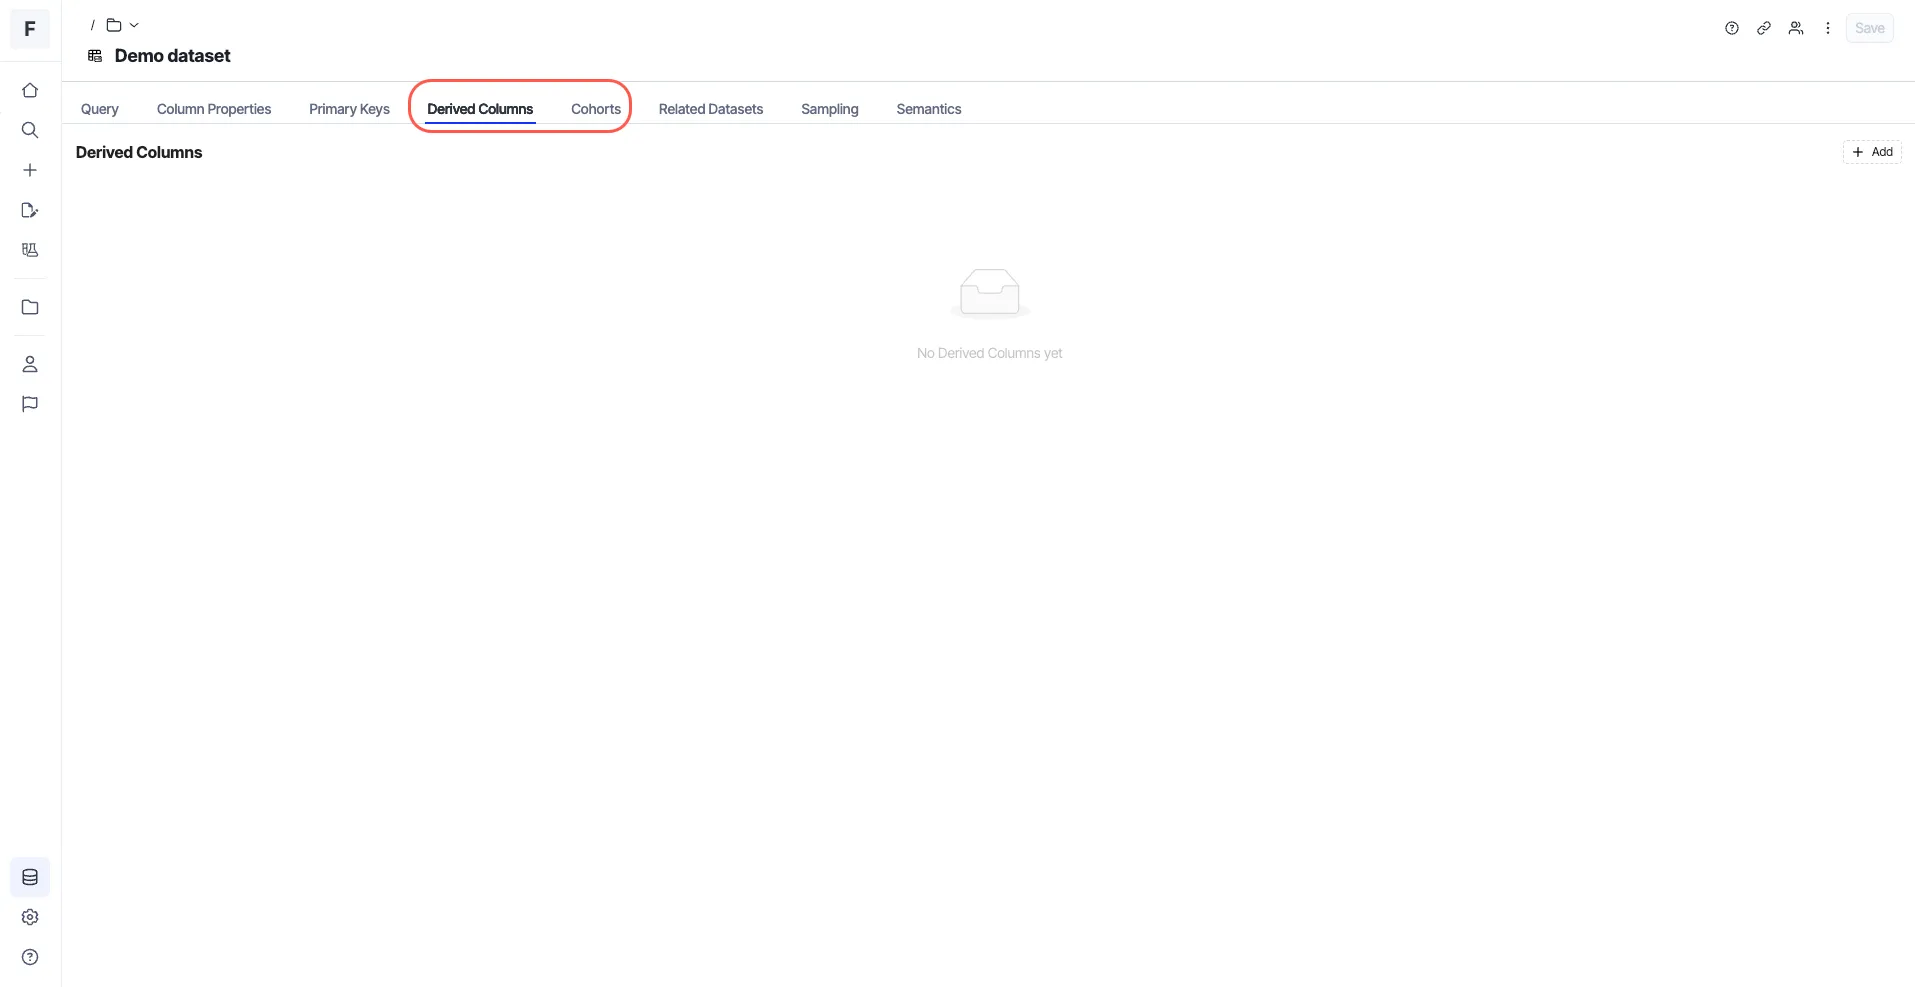Open the Semantics tab
The image size is (1915, 987).
click(x=929, y=109)
